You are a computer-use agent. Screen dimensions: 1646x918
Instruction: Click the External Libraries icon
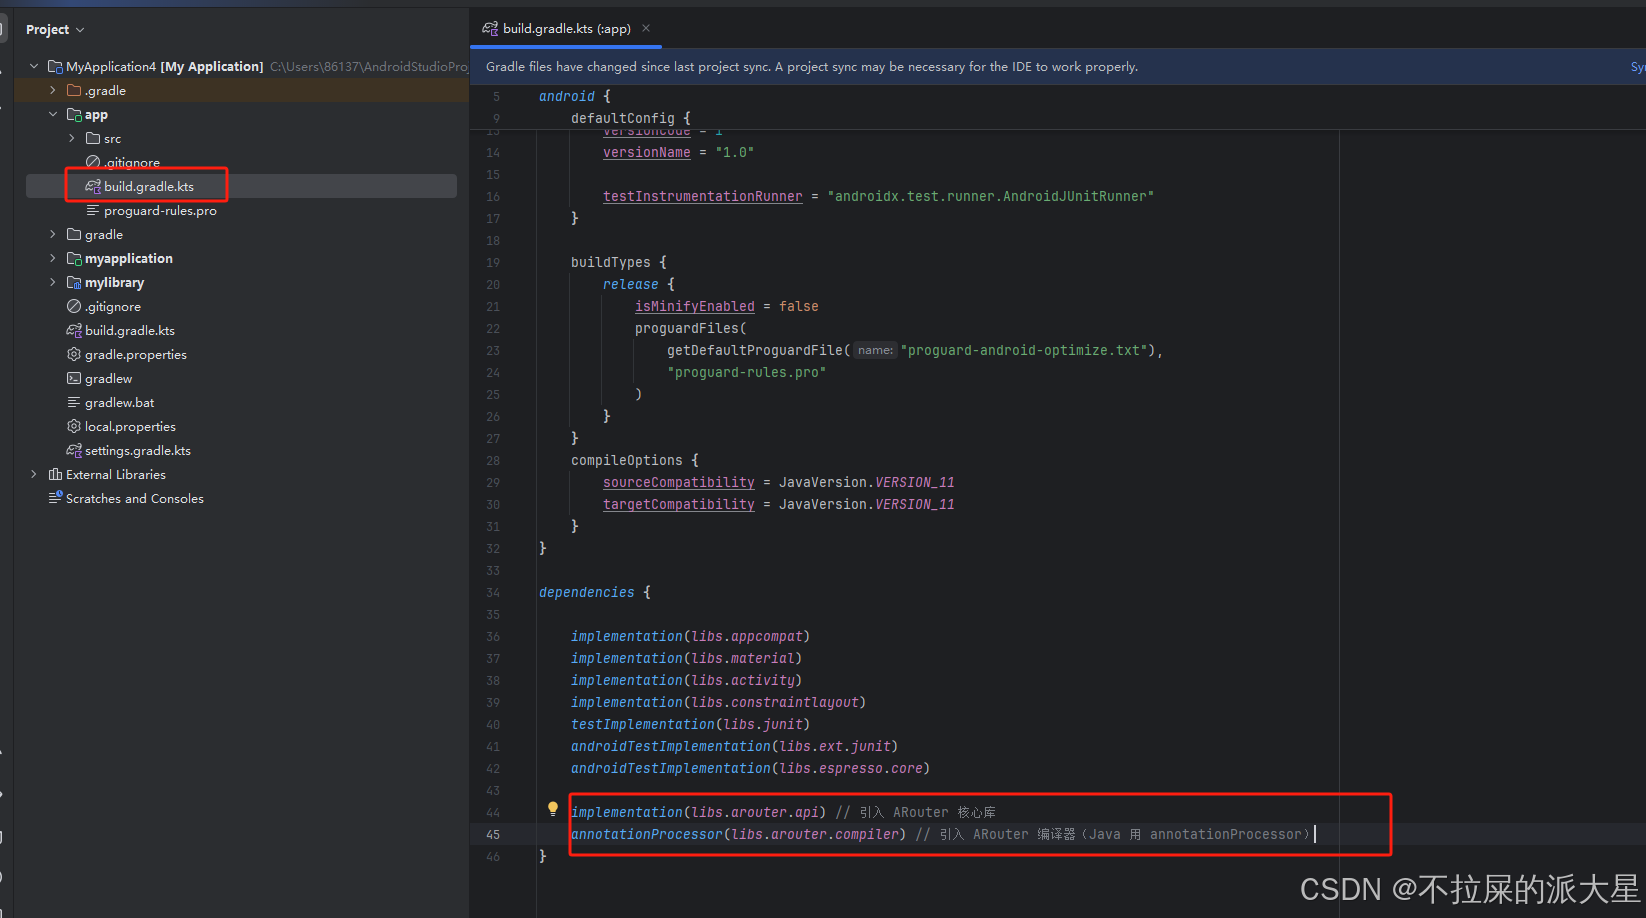[x=55, y=474]
